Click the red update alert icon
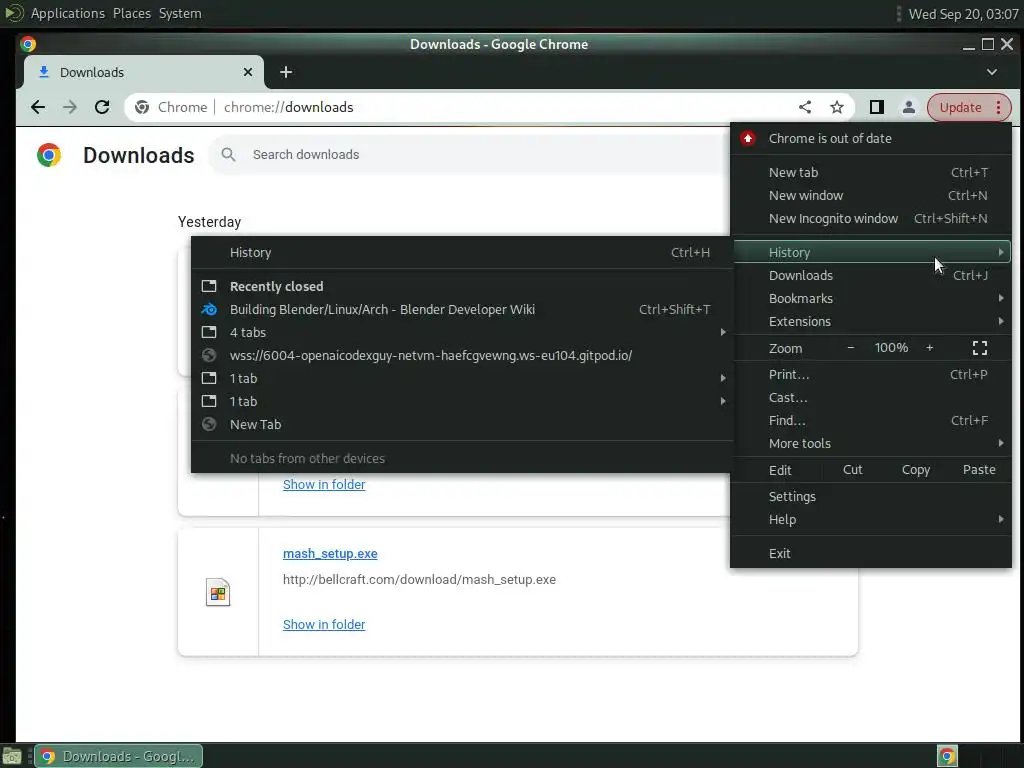The height and width of the screenshot is (768, 1024). pos(748,138)
